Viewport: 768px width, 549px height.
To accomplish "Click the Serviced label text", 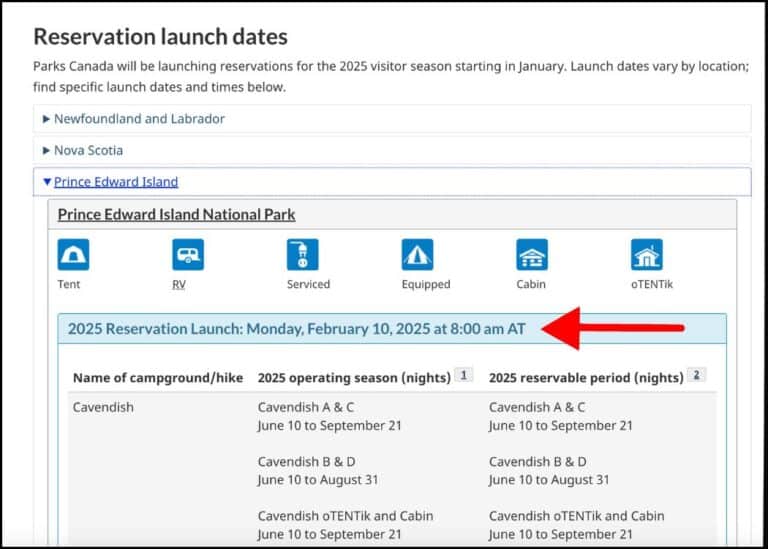I will [309, 284].
